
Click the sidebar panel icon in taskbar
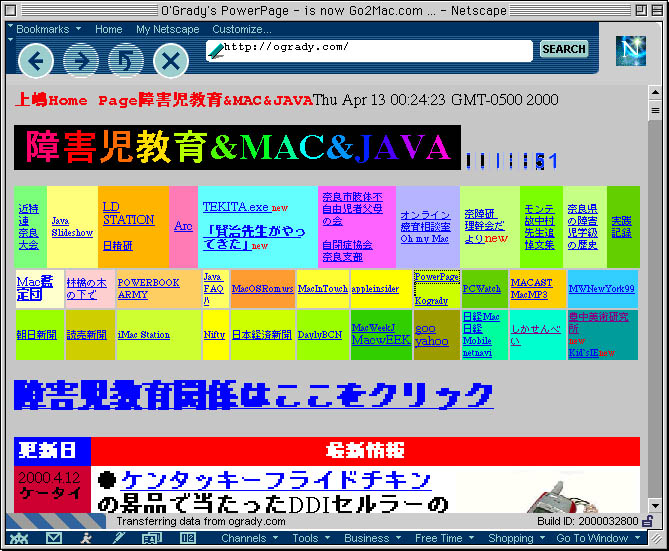[188, 538]
